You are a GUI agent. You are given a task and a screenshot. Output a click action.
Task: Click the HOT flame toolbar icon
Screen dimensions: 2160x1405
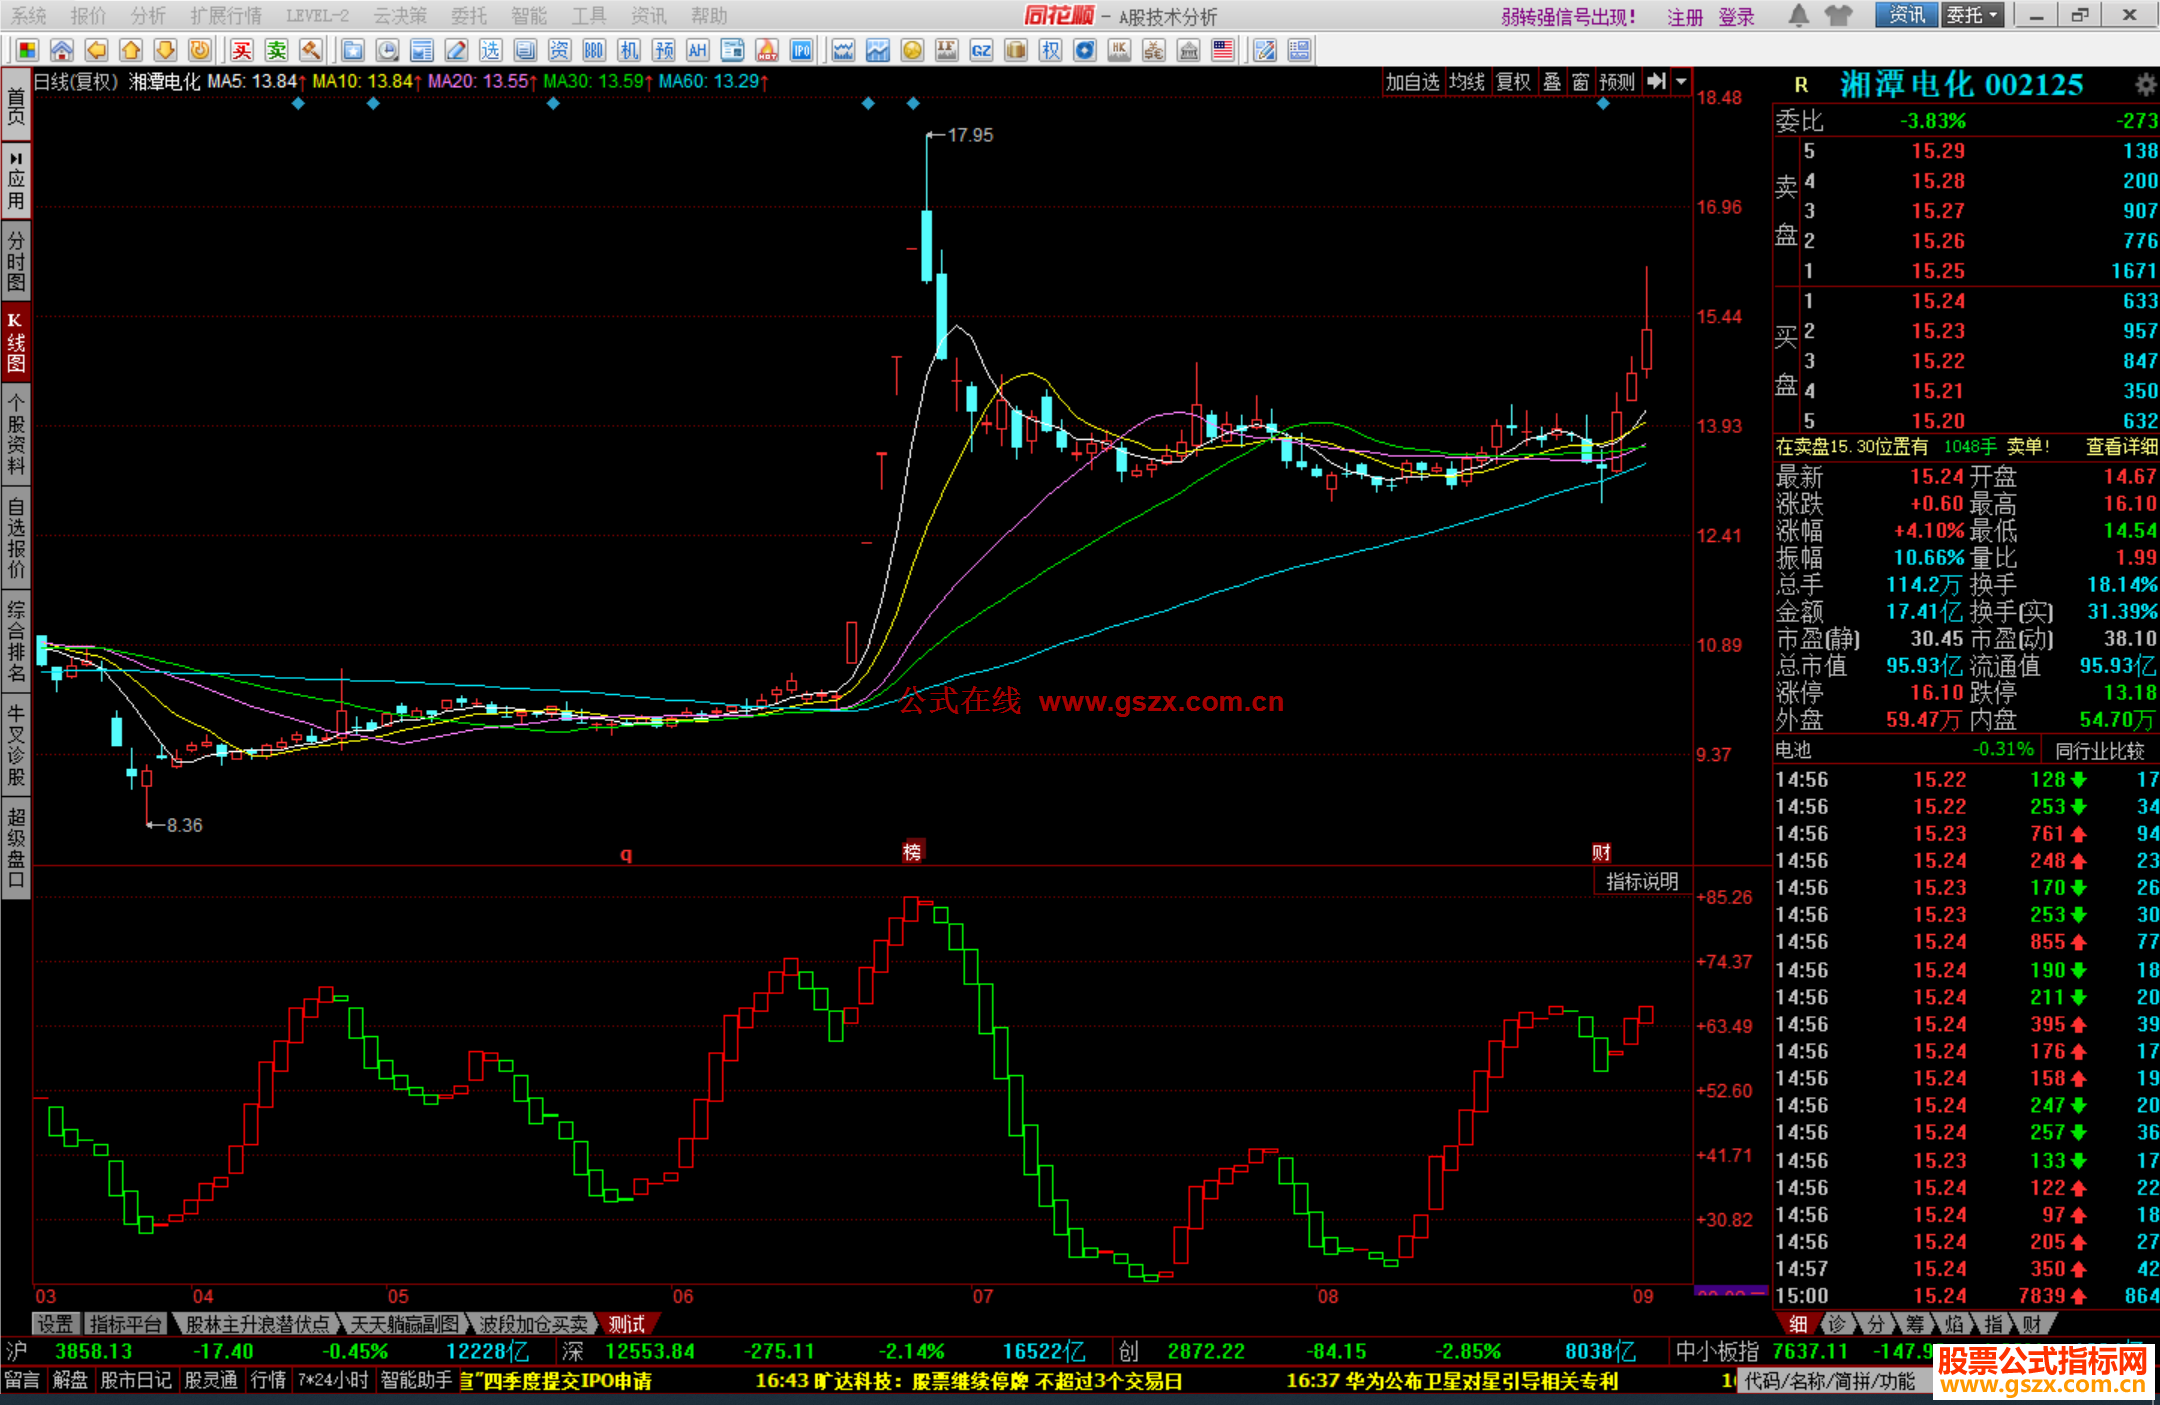767,50
